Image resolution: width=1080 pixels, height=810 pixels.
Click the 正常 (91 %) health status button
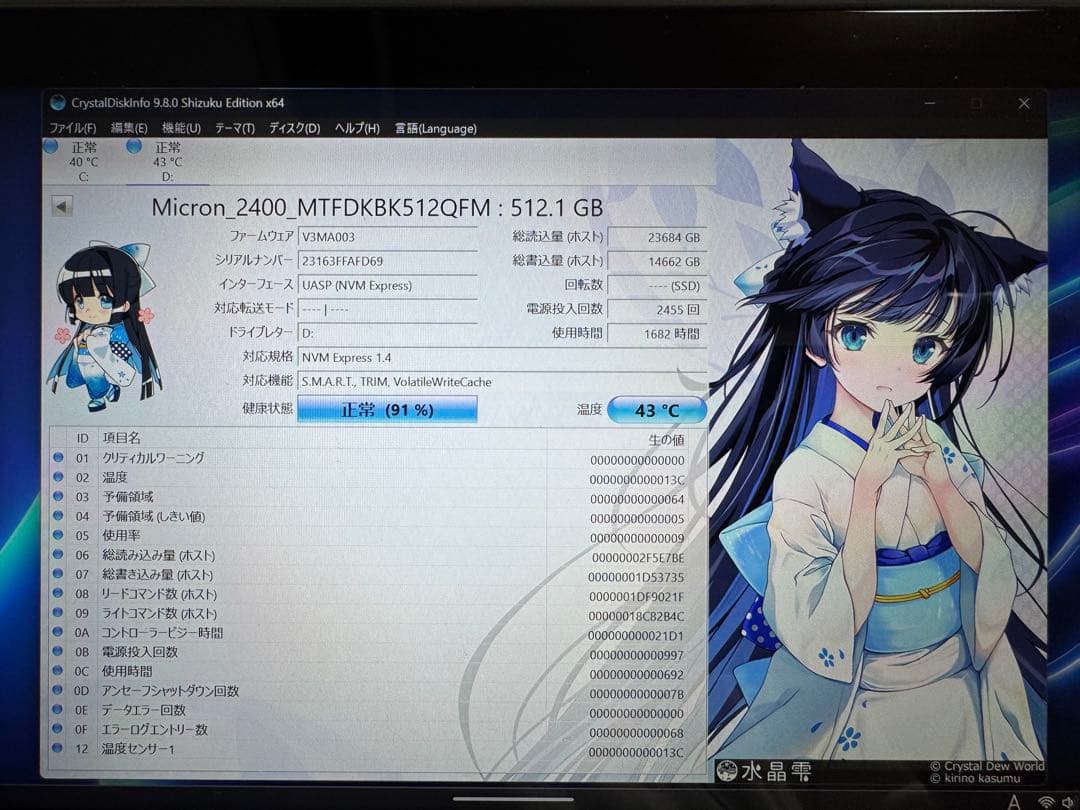(387, 409)
